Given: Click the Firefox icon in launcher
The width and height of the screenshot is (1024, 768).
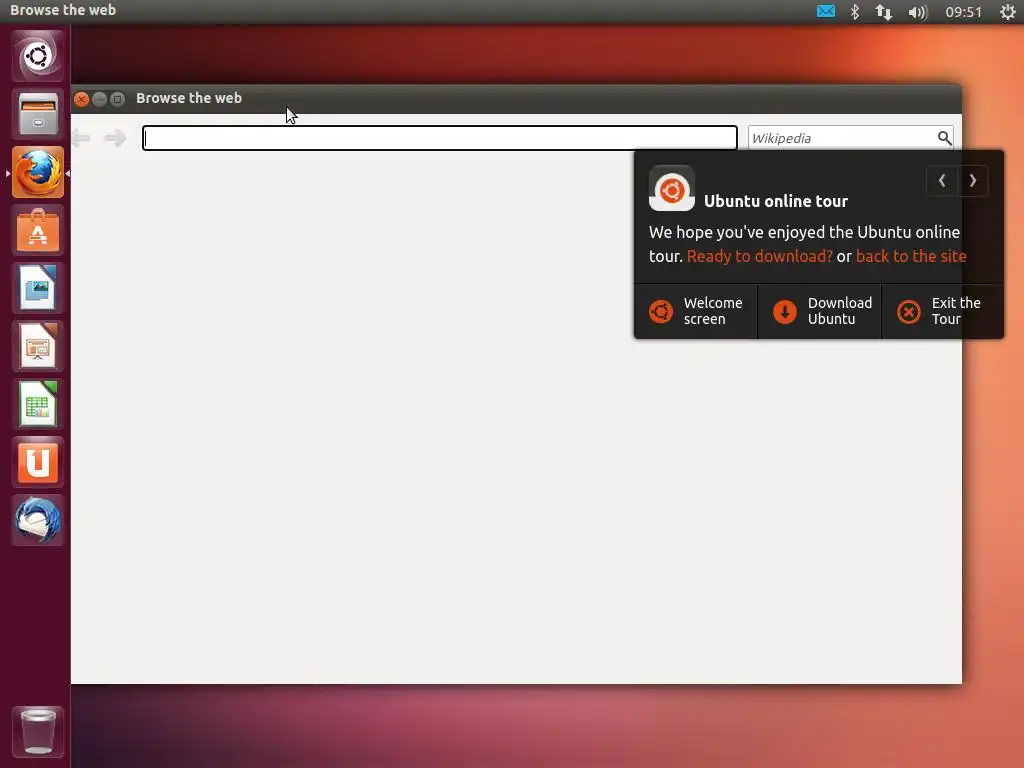Looking at the screenshot, I should pos(38,172).
